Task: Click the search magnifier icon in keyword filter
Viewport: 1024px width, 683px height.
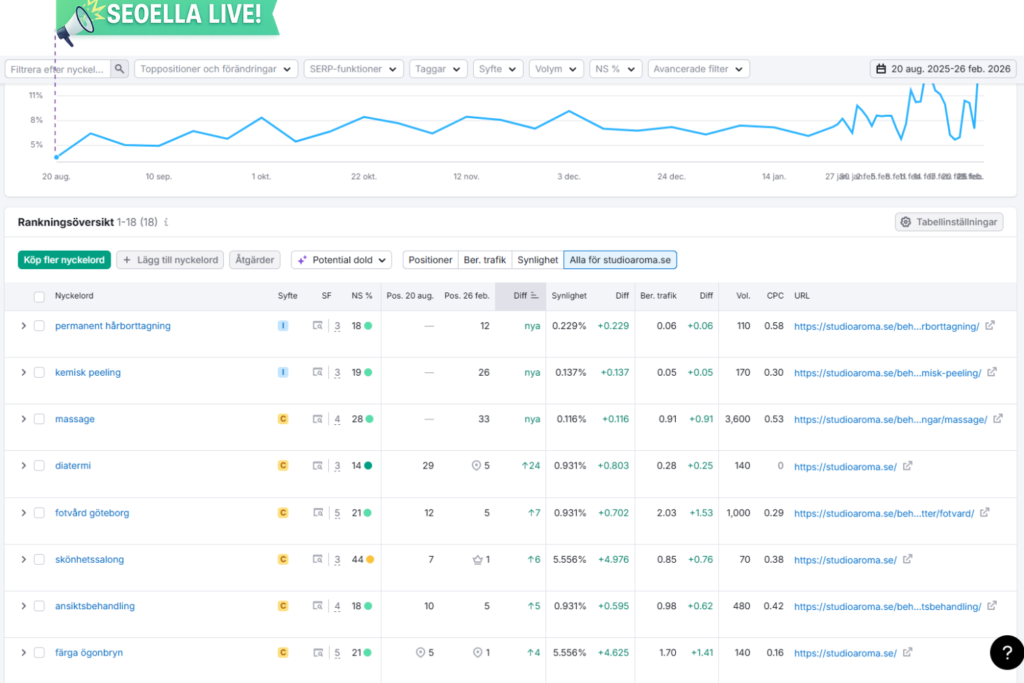Action: pyautogui.click(x=120, y=69)
